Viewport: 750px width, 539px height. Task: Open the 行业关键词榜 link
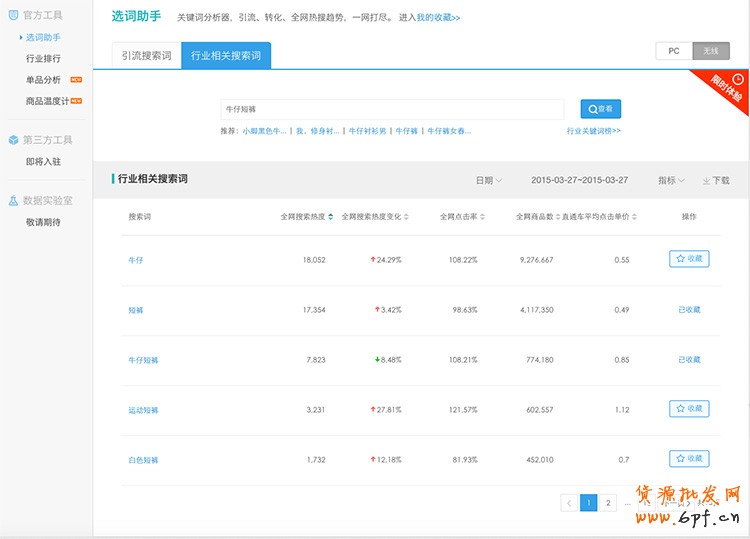594,131
